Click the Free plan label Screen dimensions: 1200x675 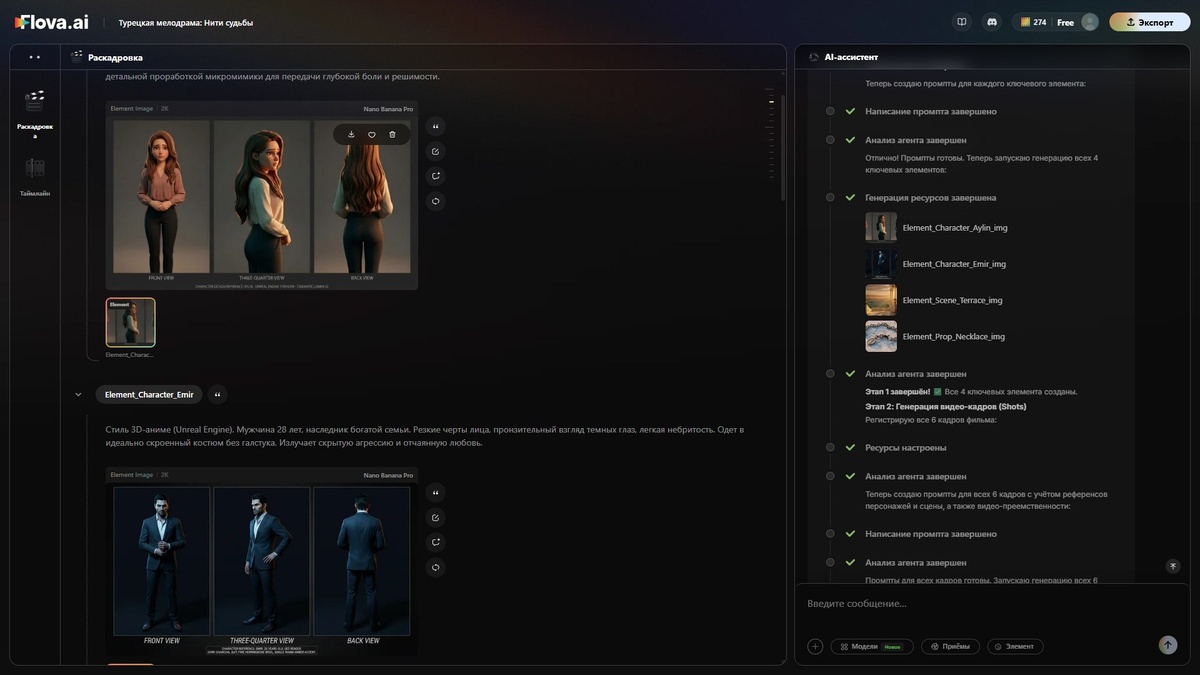pyautogui.click(x=1065, y=22)
